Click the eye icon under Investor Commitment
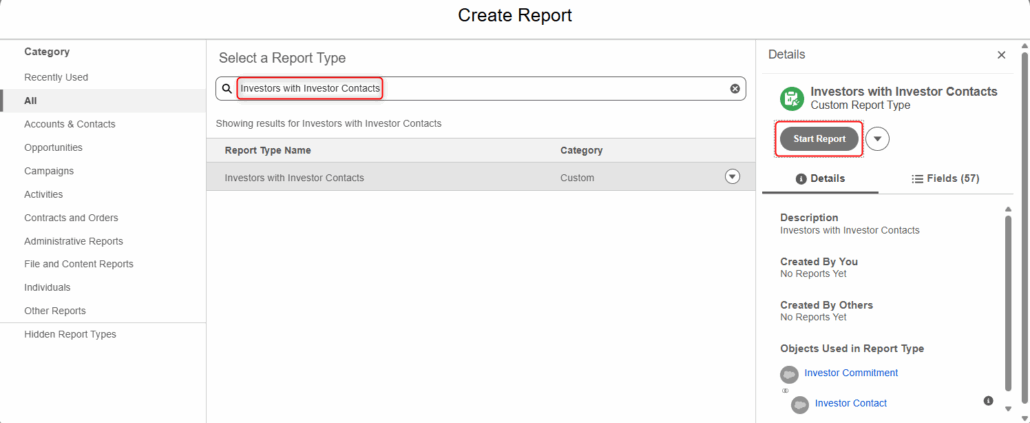This screenshot has height=423, width=1030. (x=785, y=391)
